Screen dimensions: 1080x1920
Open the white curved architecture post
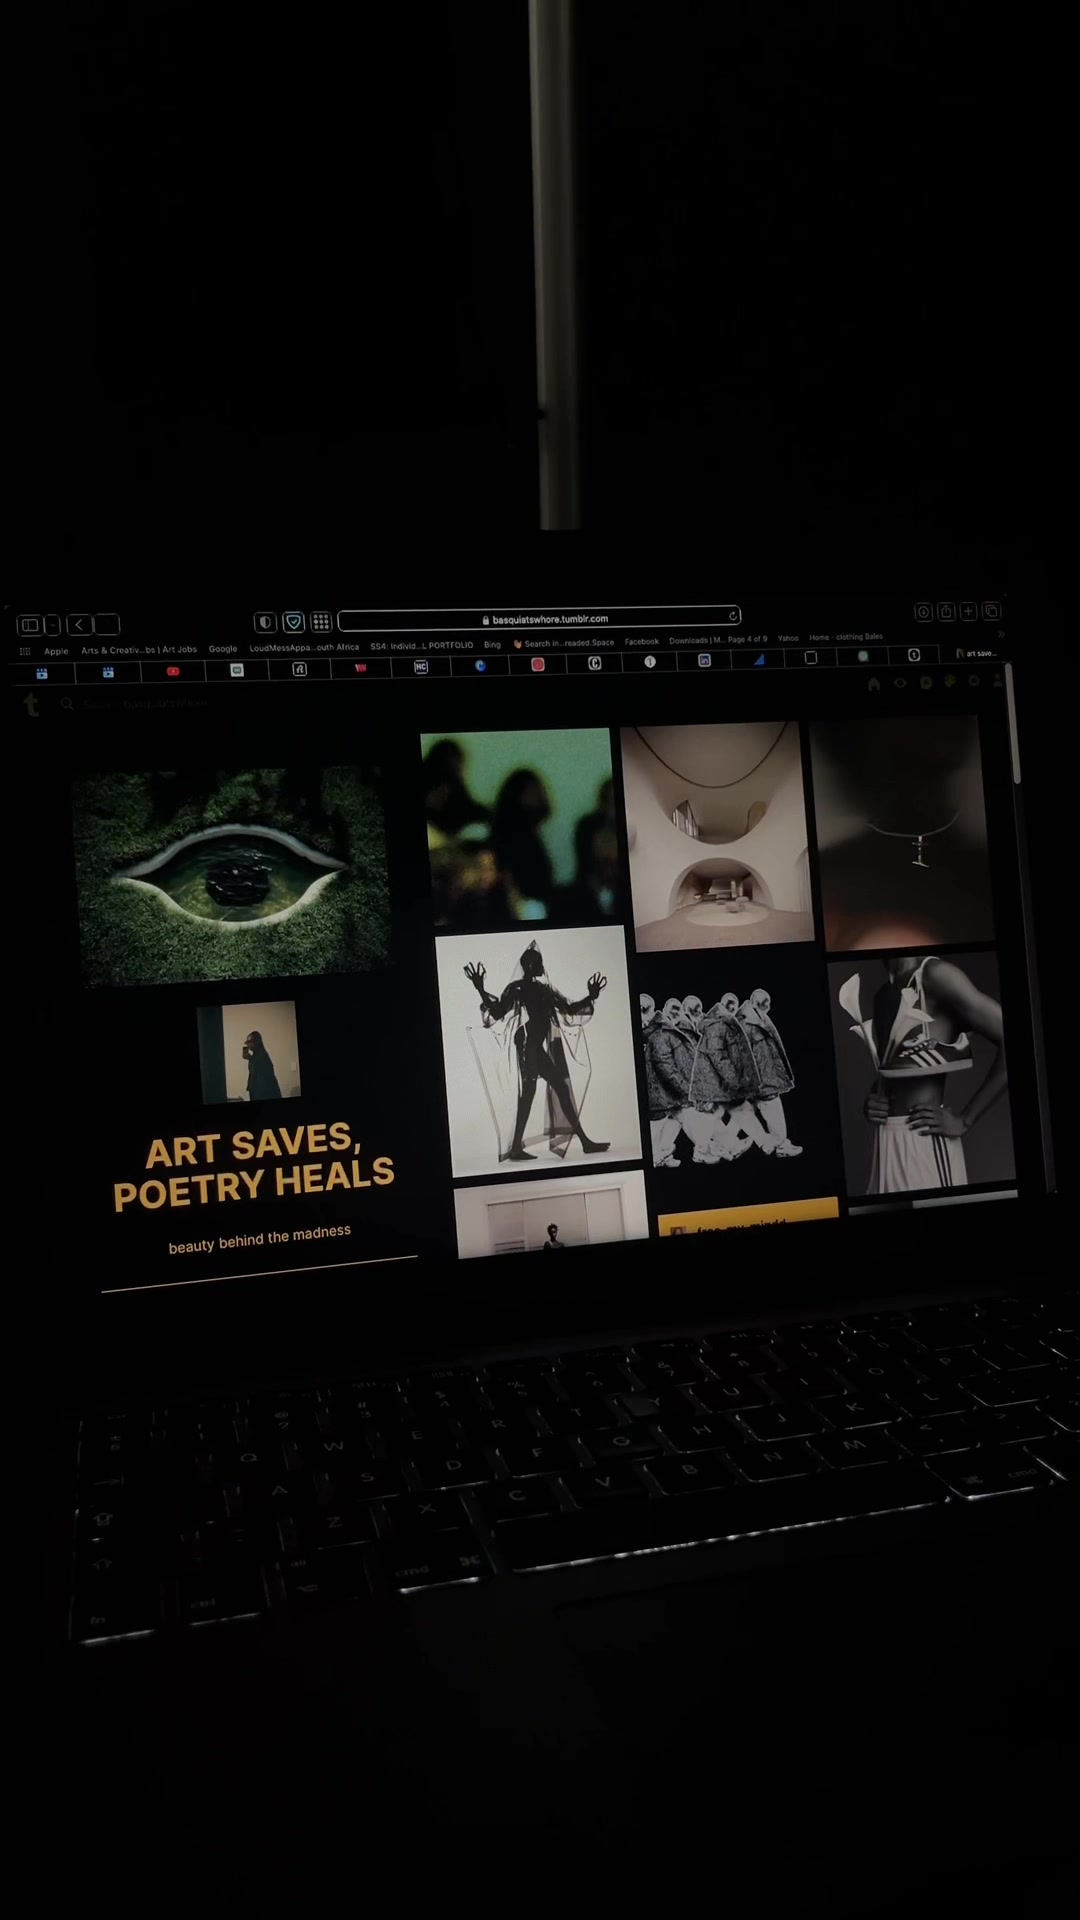716,836
